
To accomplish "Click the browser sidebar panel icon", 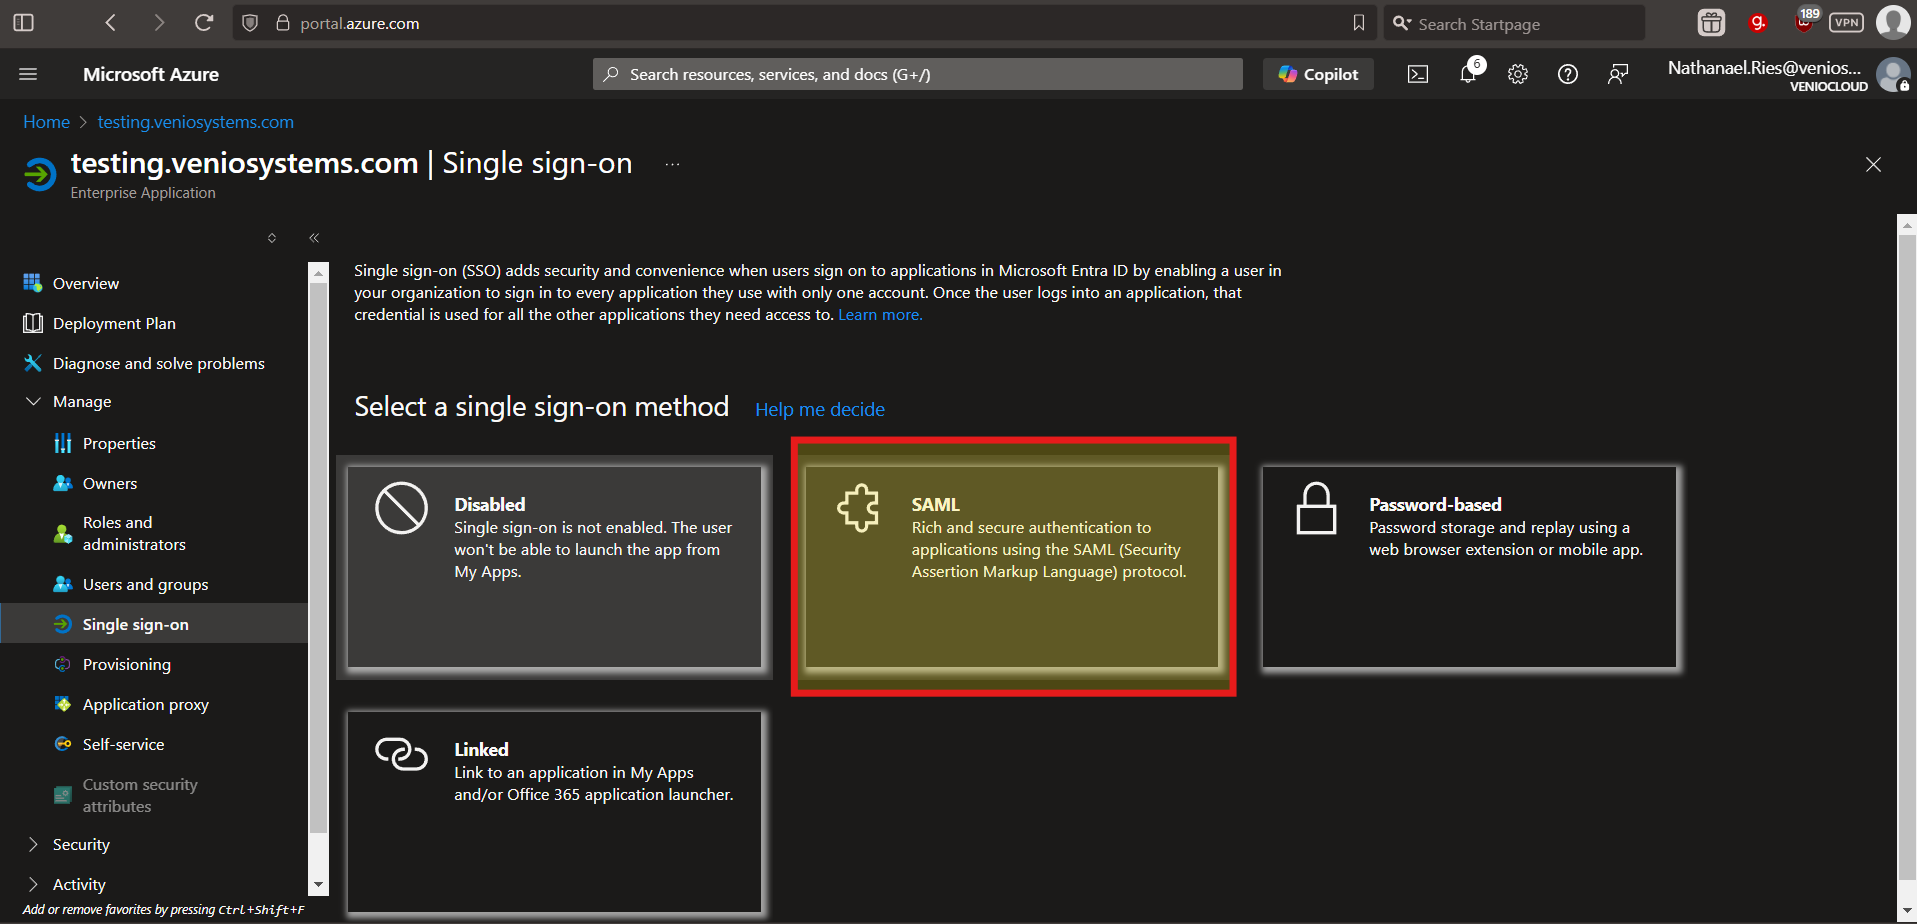I will (24, 23).
